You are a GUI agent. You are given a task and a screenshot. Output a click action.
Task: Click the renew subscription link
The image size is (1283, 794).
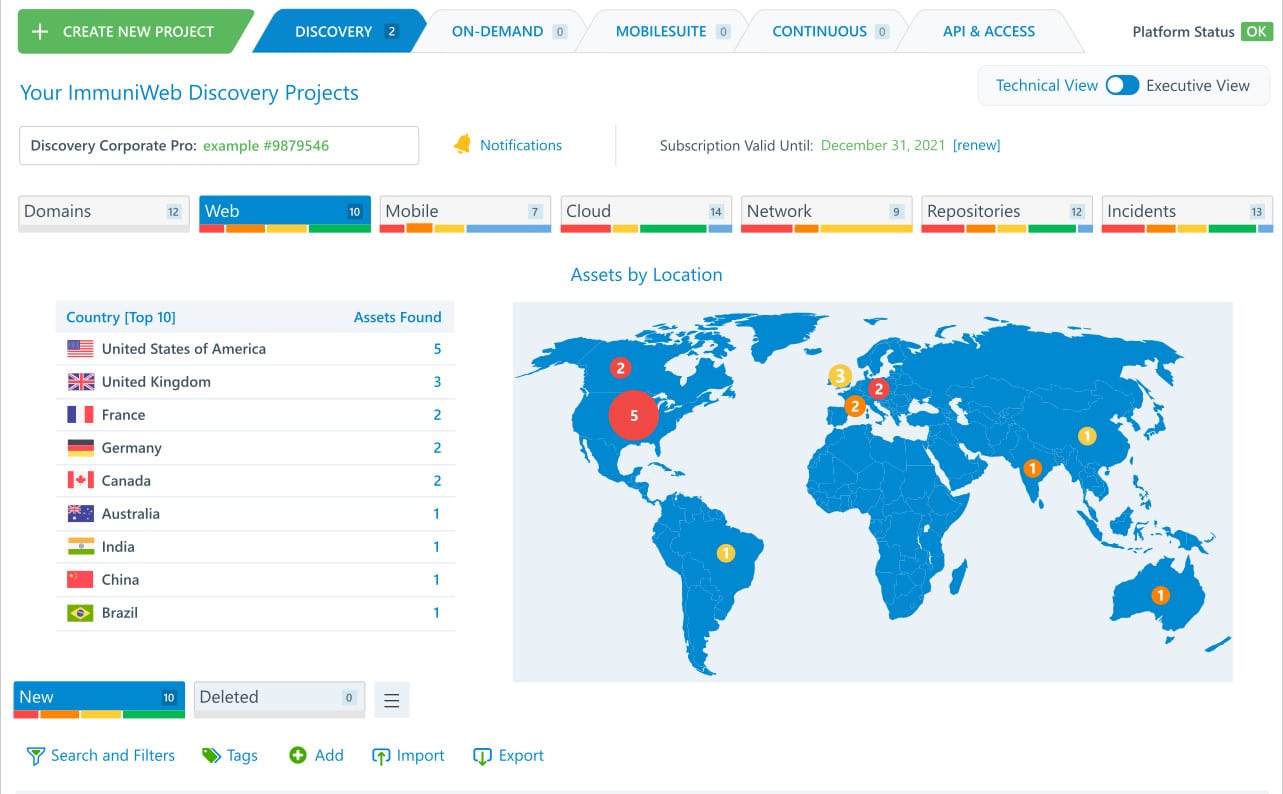tap(977, 145)
